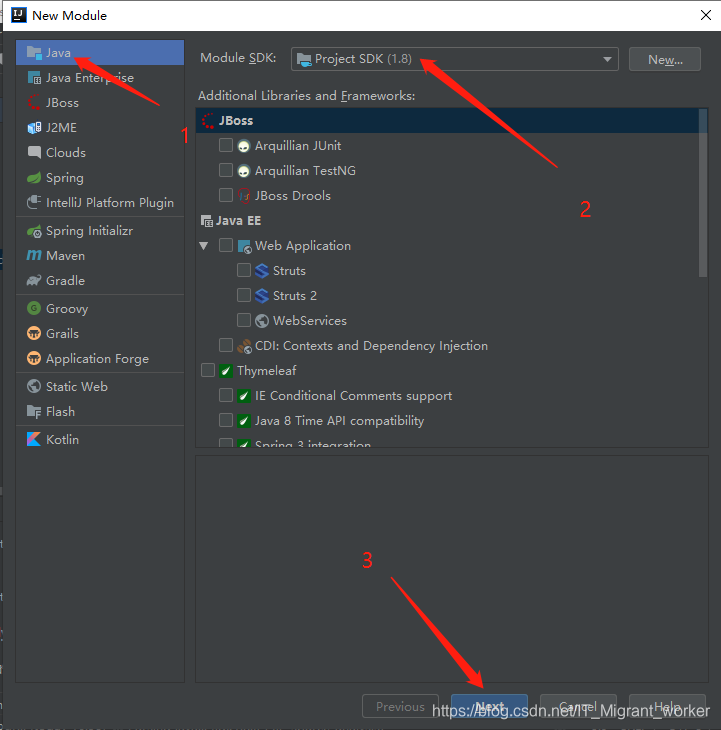
Task: Select the Java folder icon in module list
Action: (34, 53)
